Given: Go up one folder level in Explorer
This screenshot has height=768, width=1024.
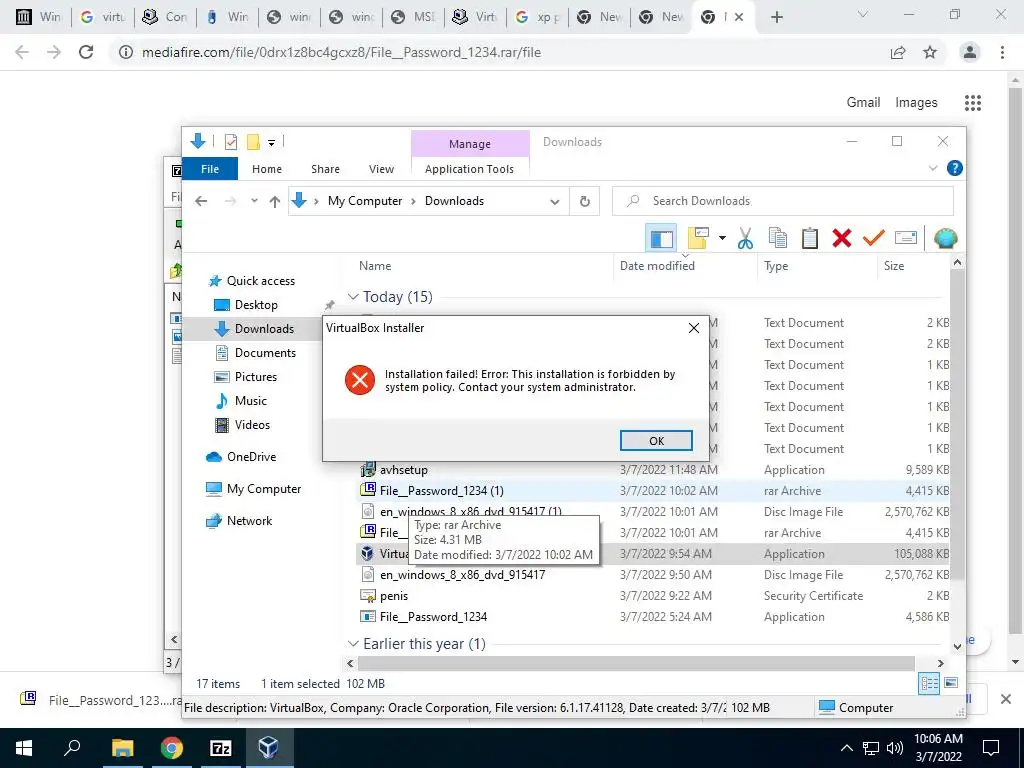Looking at the screenshot, I should click(x=275, y=201).
